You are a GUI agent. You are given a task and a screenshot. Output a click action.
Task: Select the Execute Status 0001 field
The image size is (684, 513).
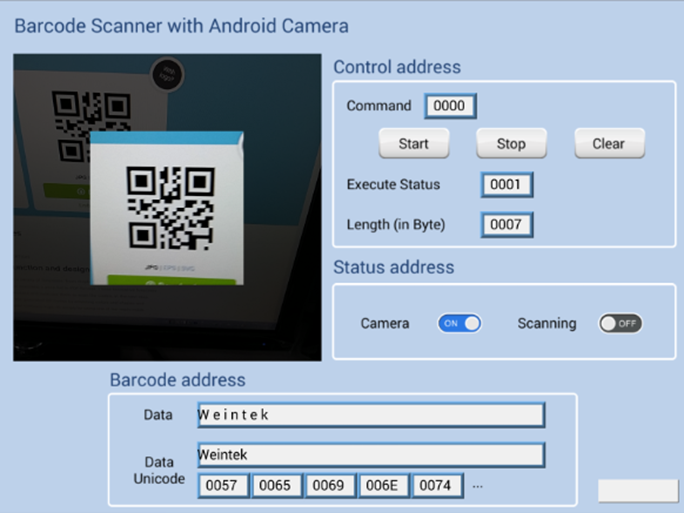pos(506,185)
